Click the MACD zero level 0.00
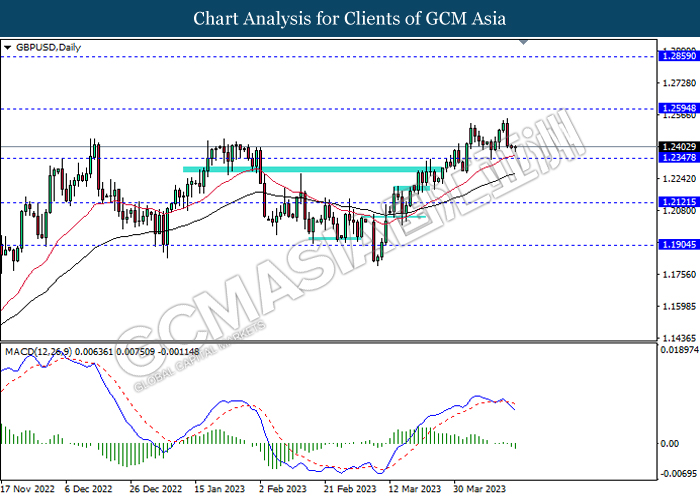Image resolution: width=700 pixels, height=500 pixels. click(x=669, y=444)
